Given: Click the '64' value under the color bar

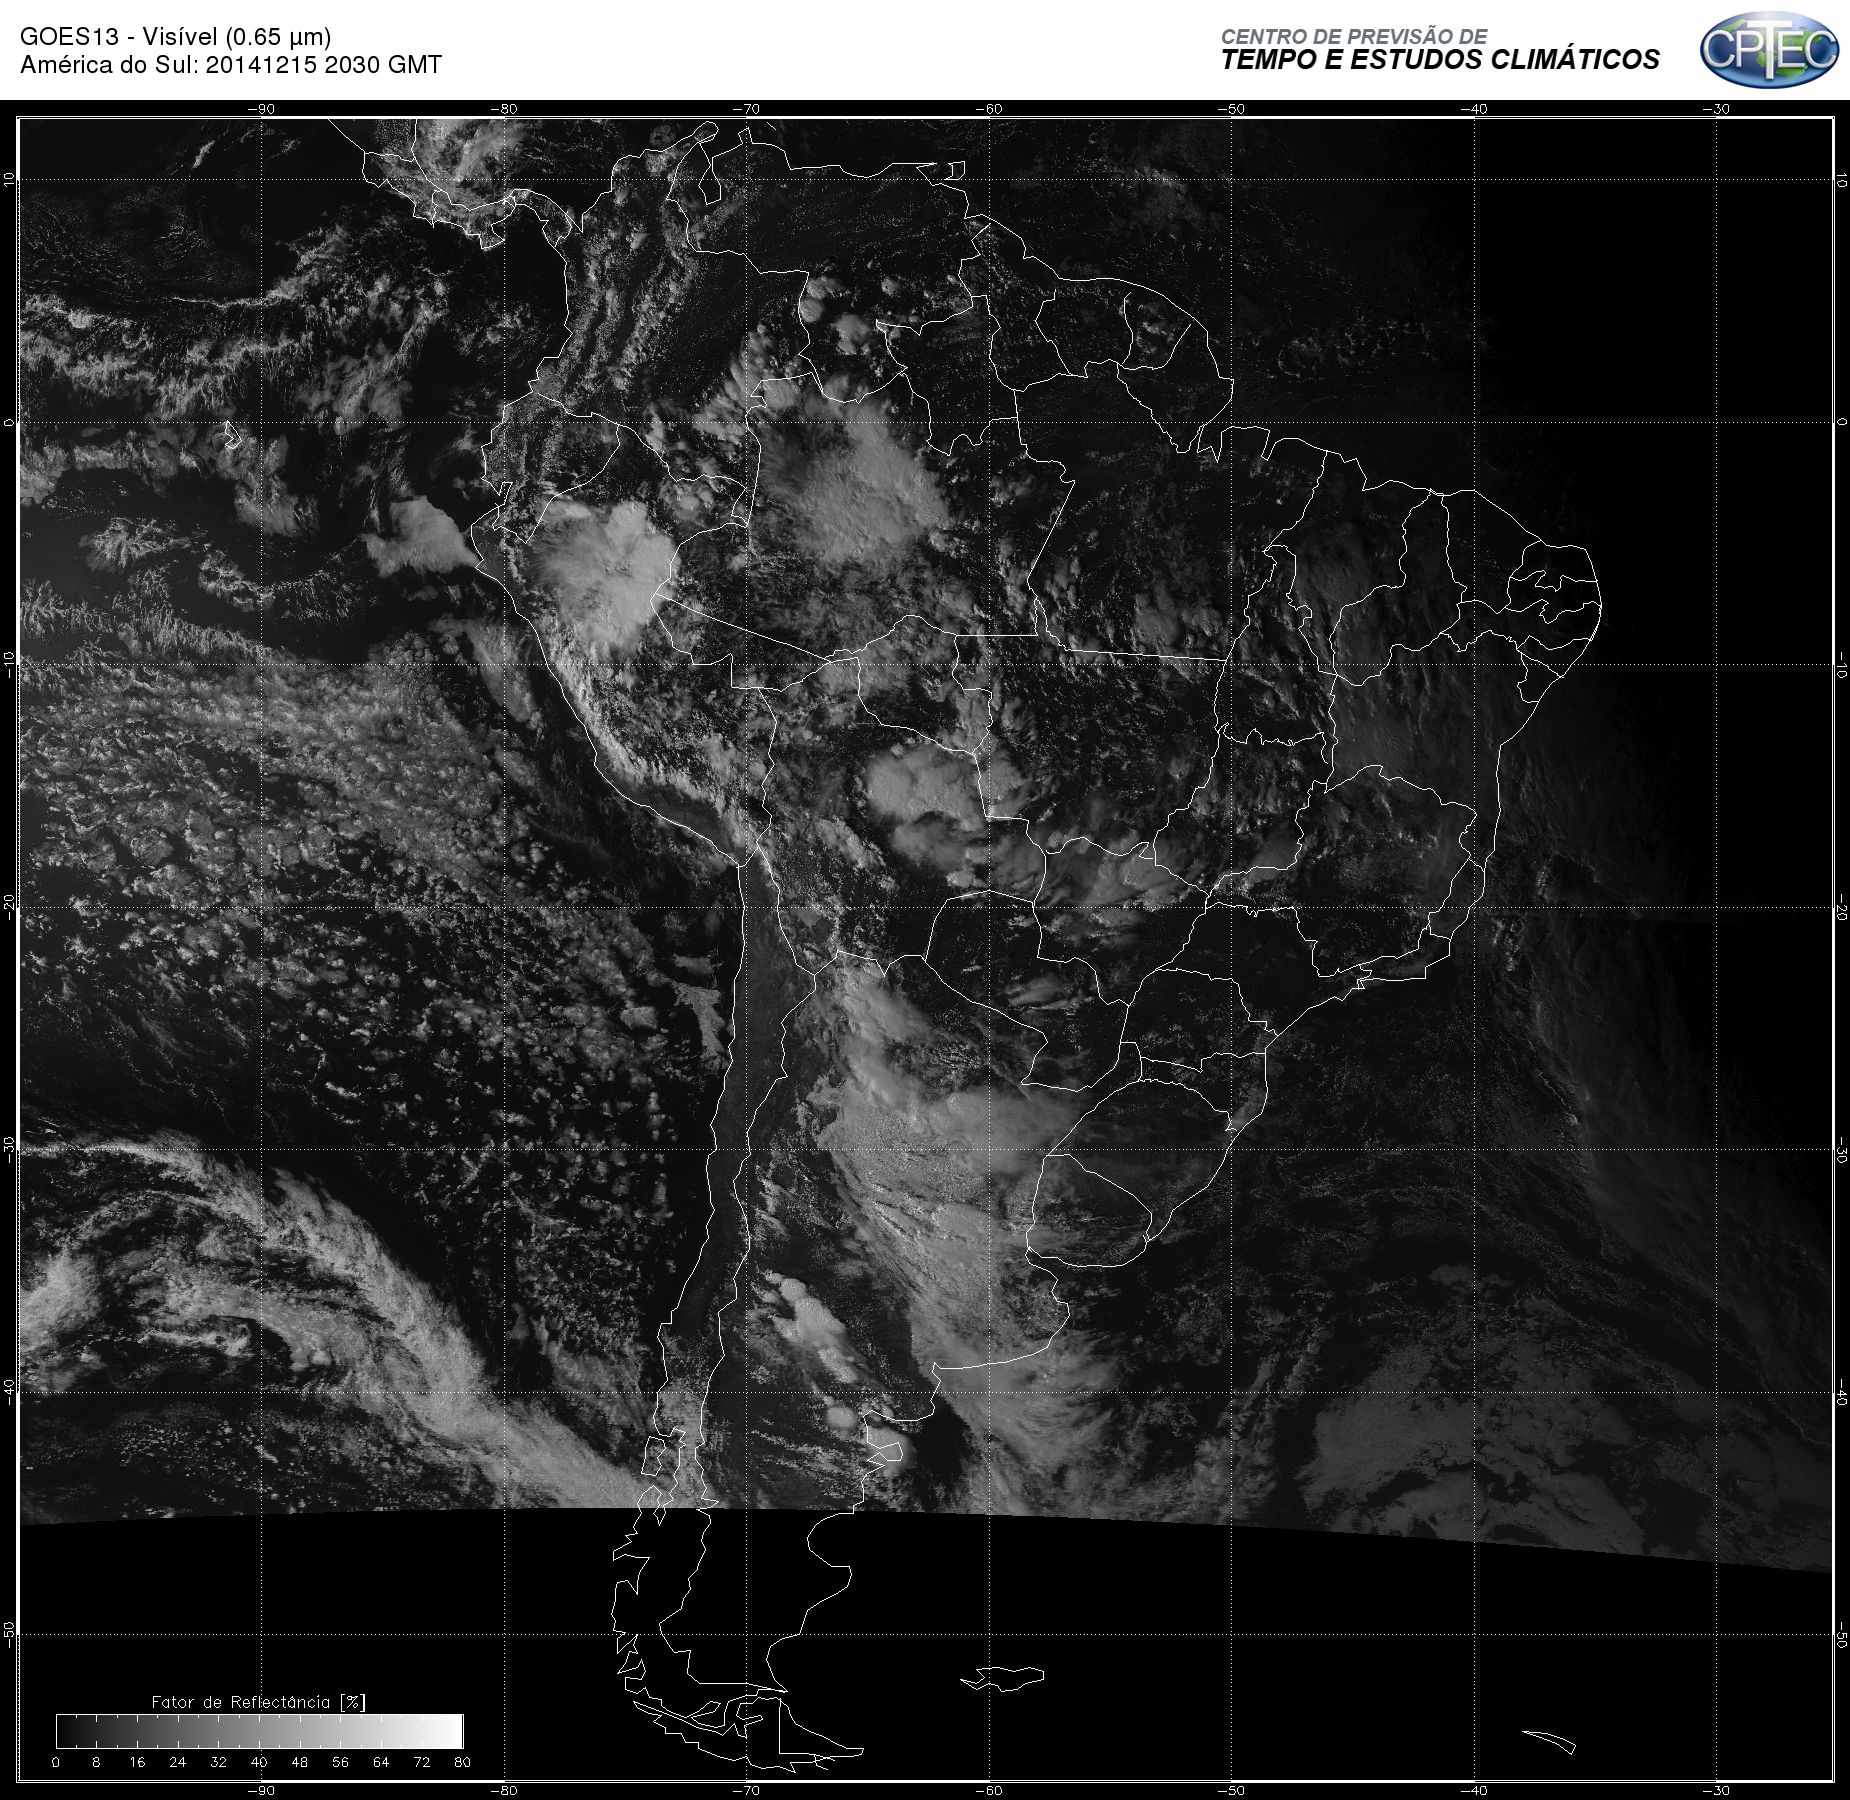Looking at the screenshot, I should [381, 1762].
